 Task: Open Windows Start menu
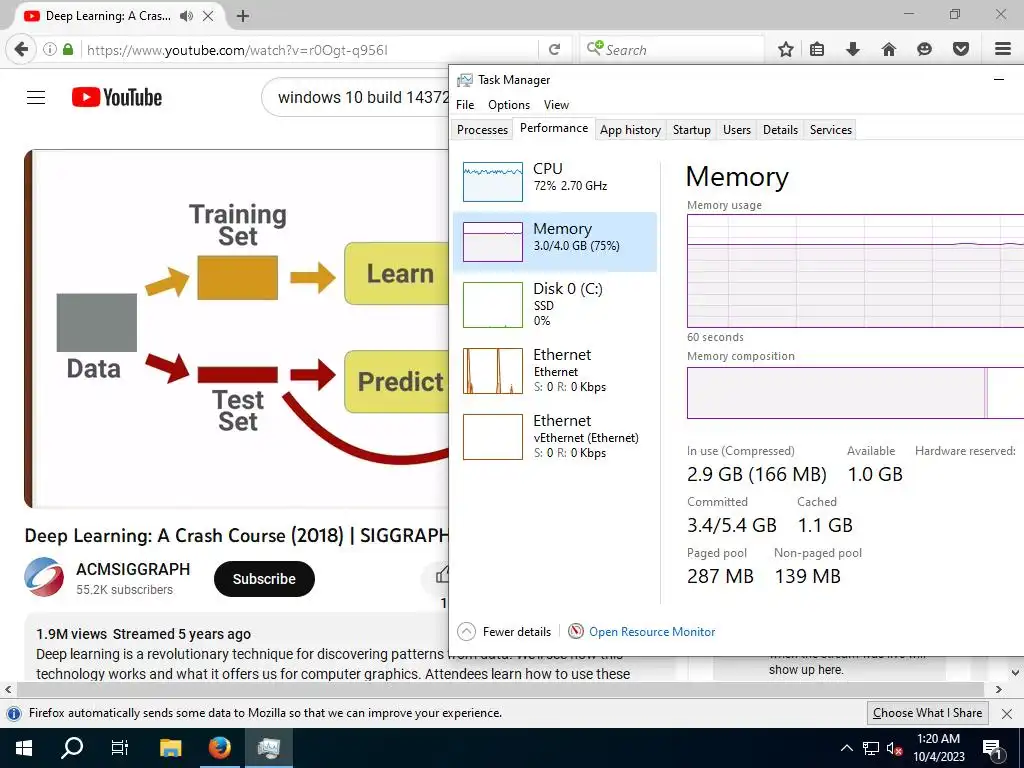coord(24,748)
